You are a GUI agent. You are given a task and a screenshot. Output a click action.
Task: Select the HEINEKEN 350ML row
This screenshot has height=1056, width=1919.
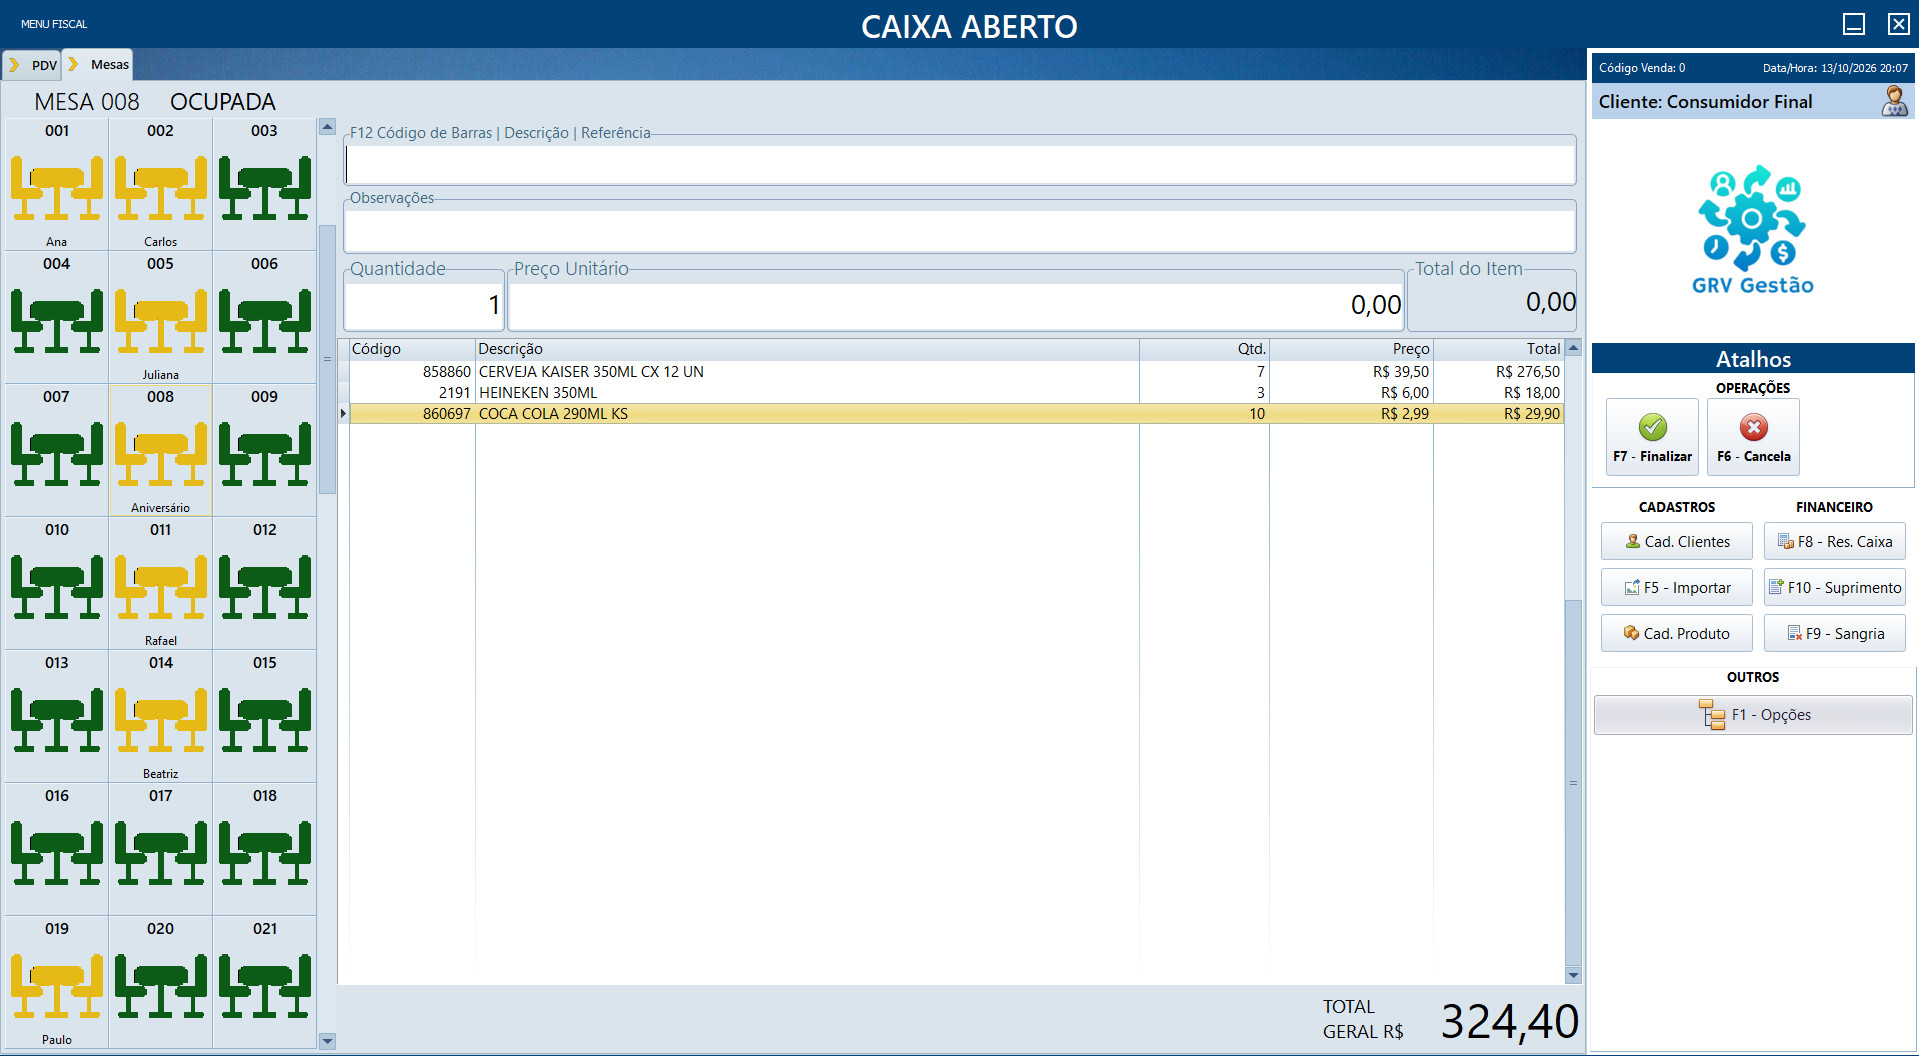[956, 393]
